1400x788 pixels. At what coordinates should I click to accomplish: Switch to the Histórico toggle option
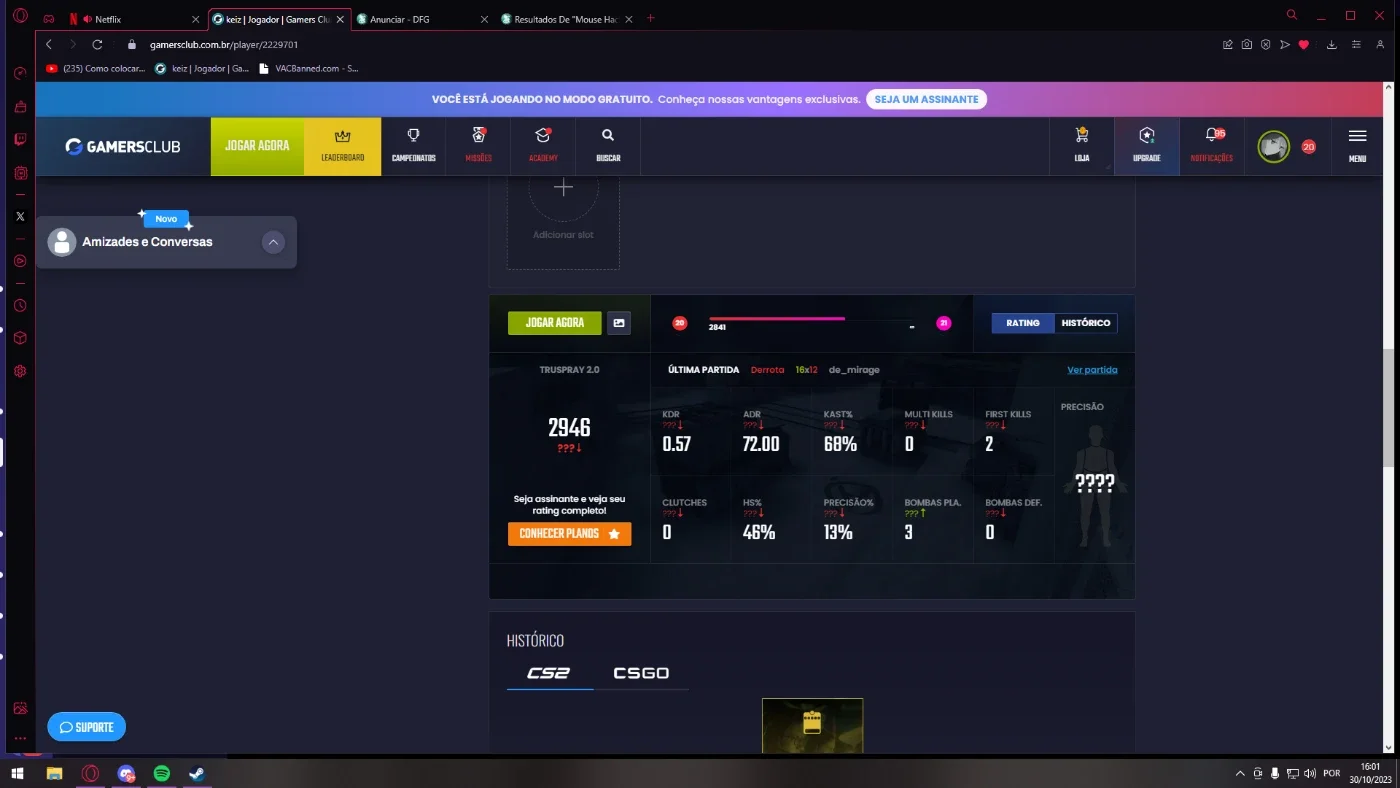coord(1086,323)
